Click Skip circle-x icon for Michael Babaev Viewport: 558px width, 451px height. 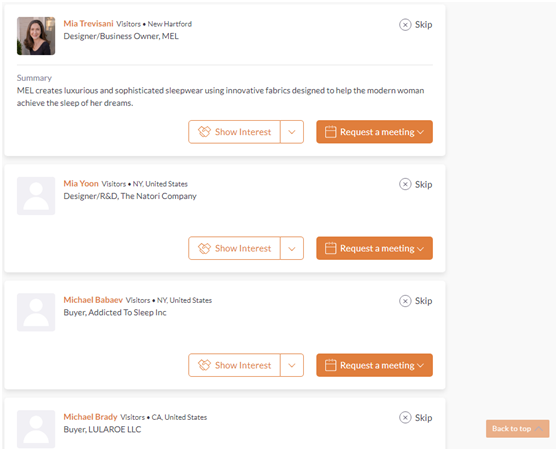[x=405, y=301]
